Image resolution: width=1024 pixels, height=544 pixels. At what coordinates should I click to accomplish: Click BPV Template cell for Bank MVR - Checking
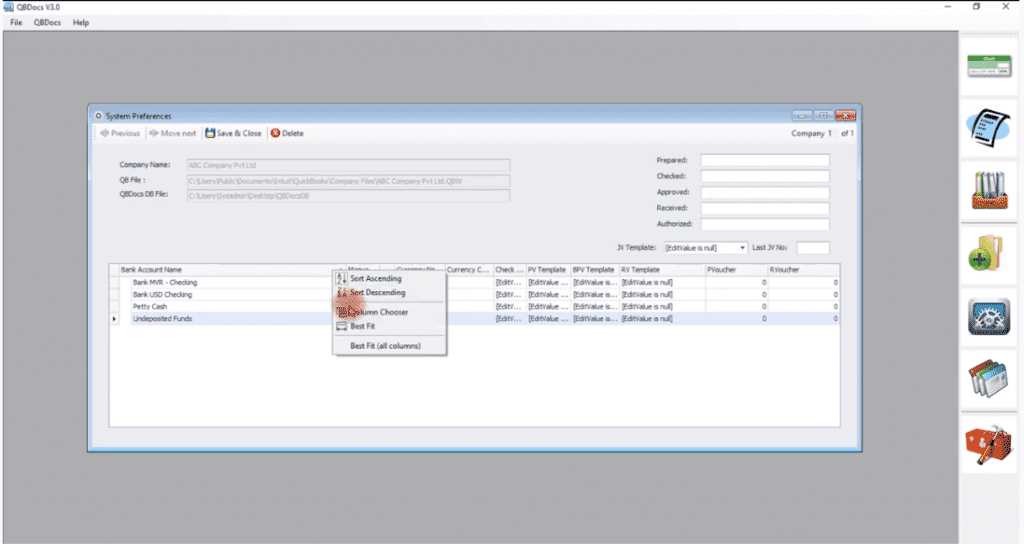point(594,283)
